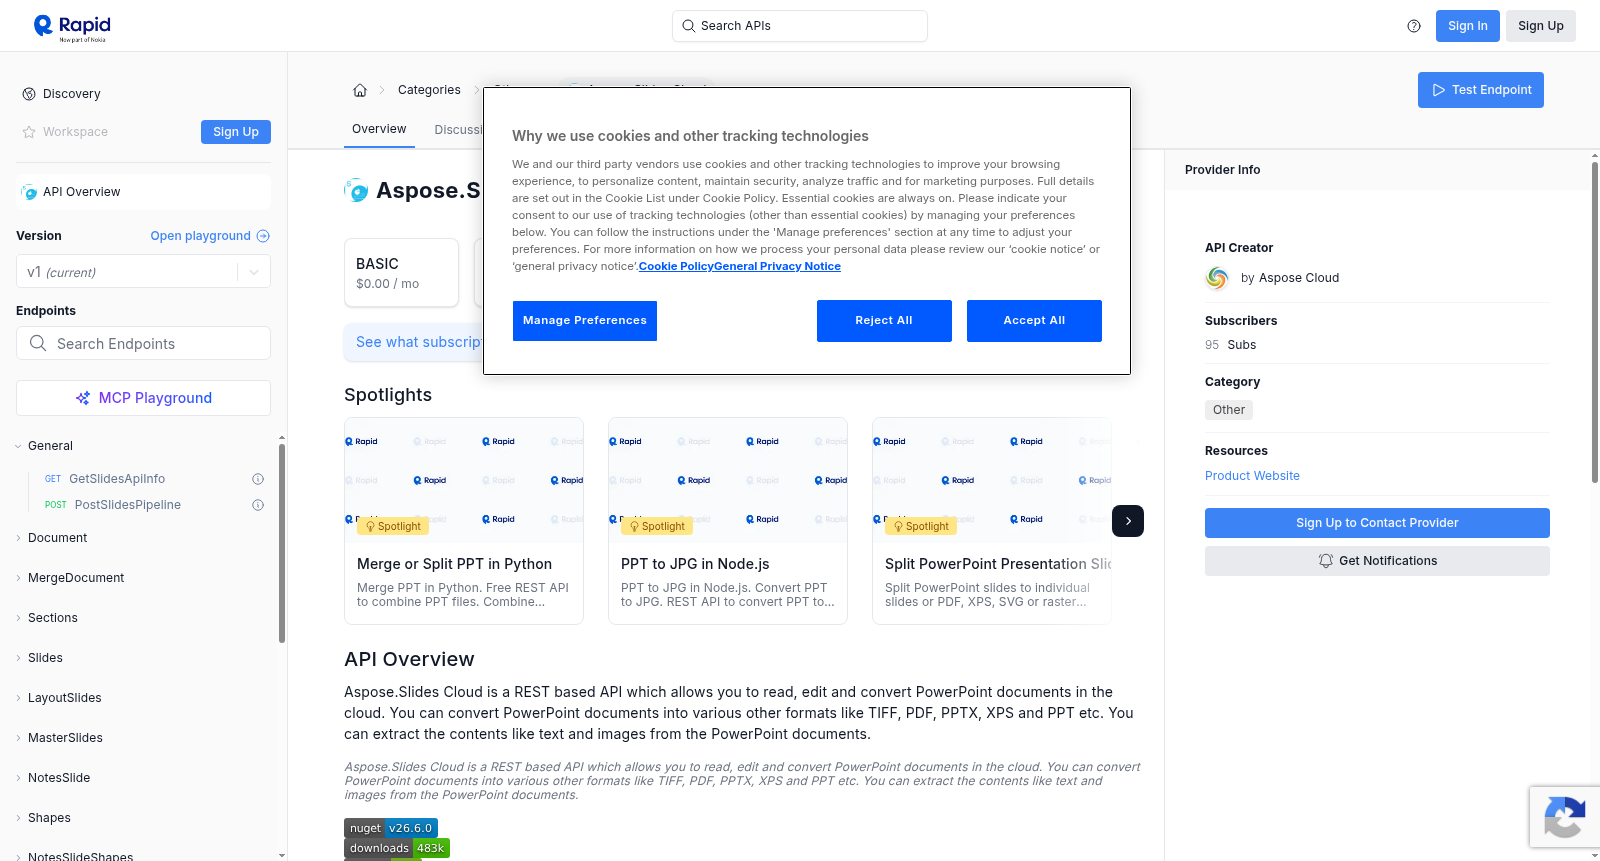Click the downloads 483k badge
The image size is (1600, 861).
click(397, 848)
